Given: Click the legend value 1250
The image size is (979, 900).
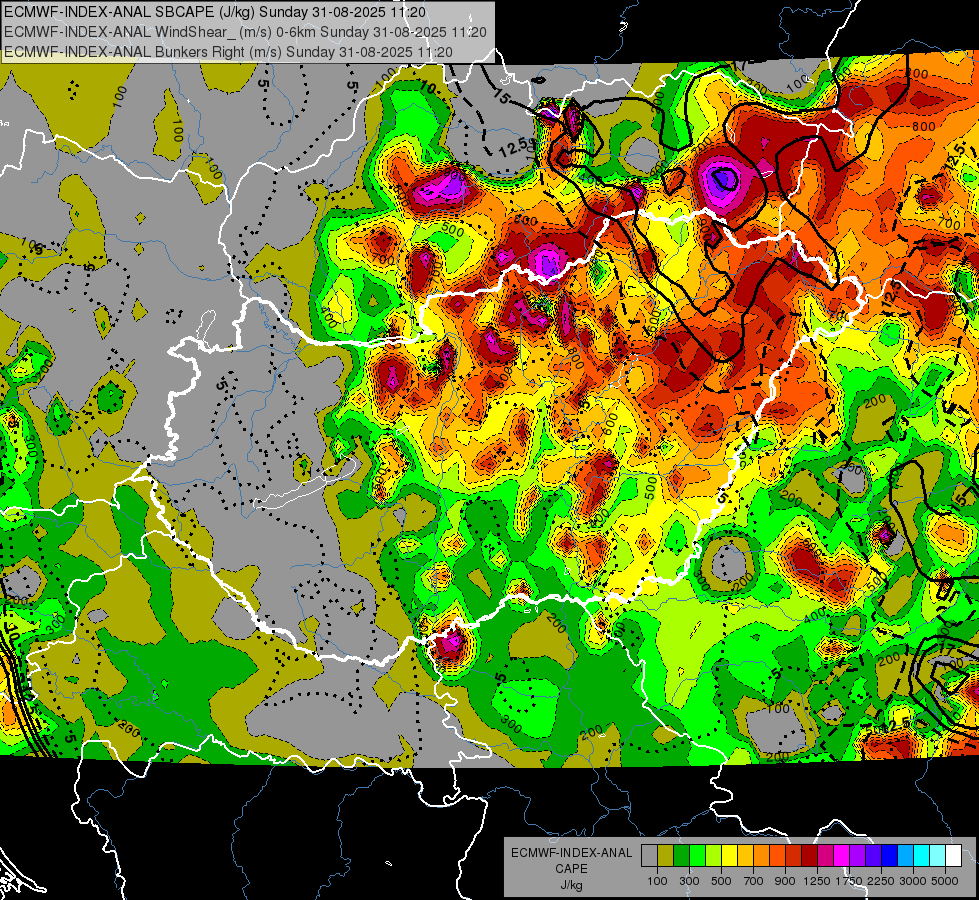Looking at the screenshot, I should click(x=817, y=881).
